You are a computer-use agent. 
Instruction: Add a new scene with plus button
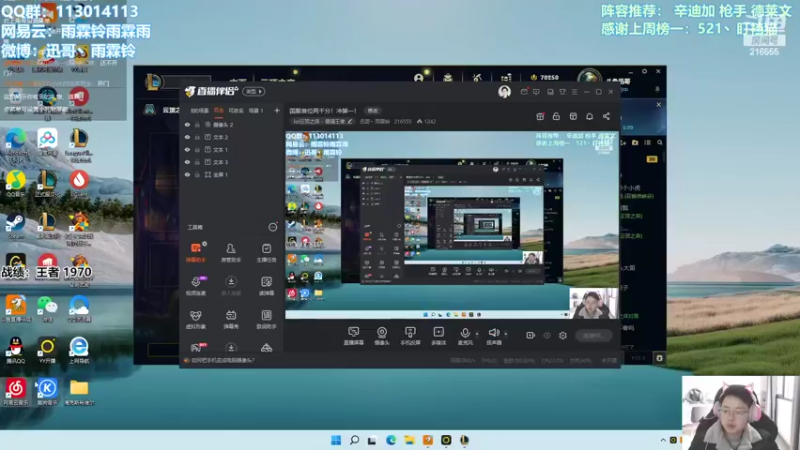[277, 110]
